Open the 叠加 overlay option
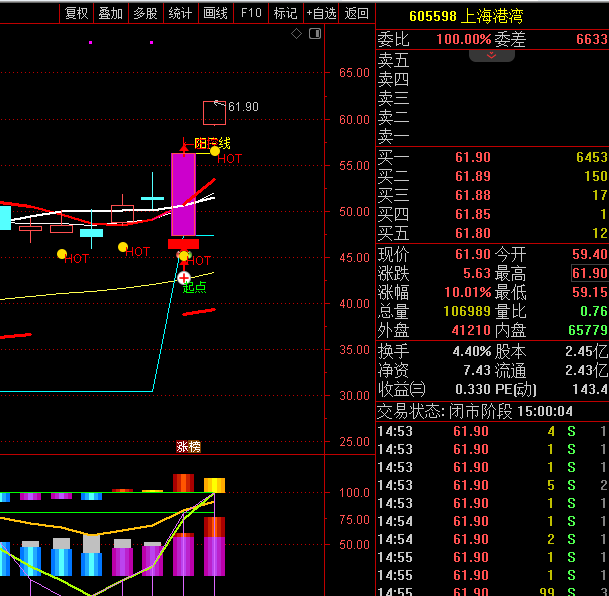The height and width of the screenshot is (596, 609). pyautogui.click(x=110, y=13)
